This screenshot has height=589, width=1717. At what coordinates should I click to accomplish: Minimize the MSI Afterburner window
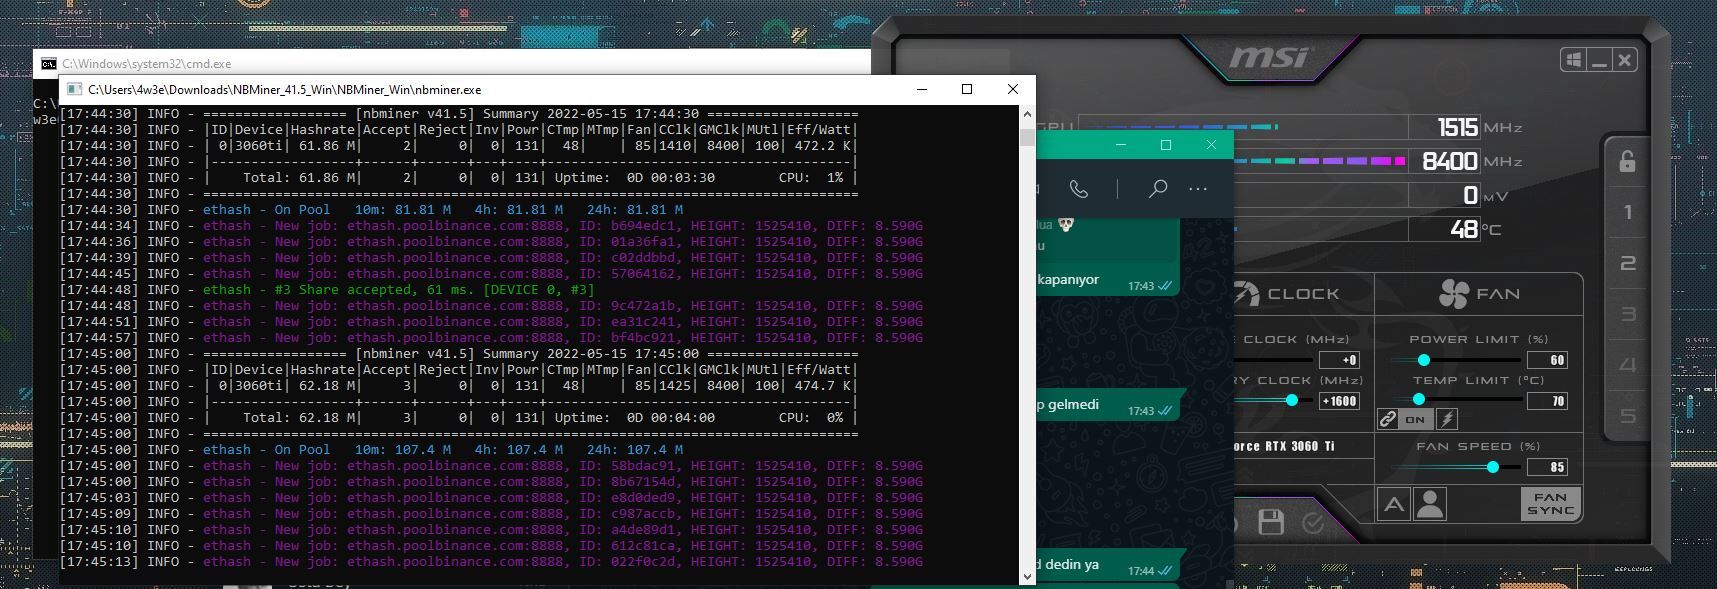[1599, 60]
